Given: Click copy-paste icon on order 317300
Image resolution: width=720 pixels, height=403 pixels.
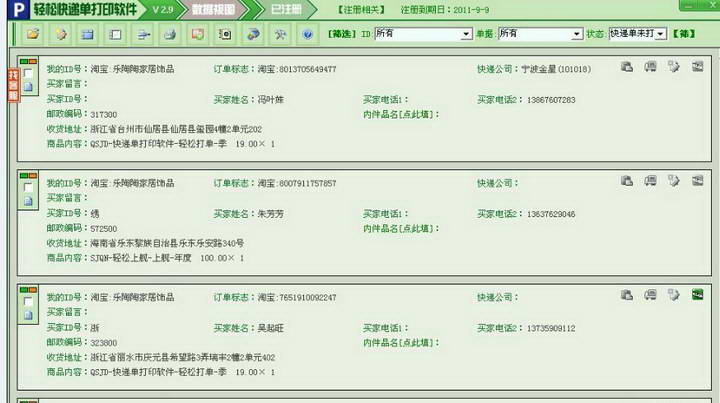Looking at the screenshot, I should (627, 67).
